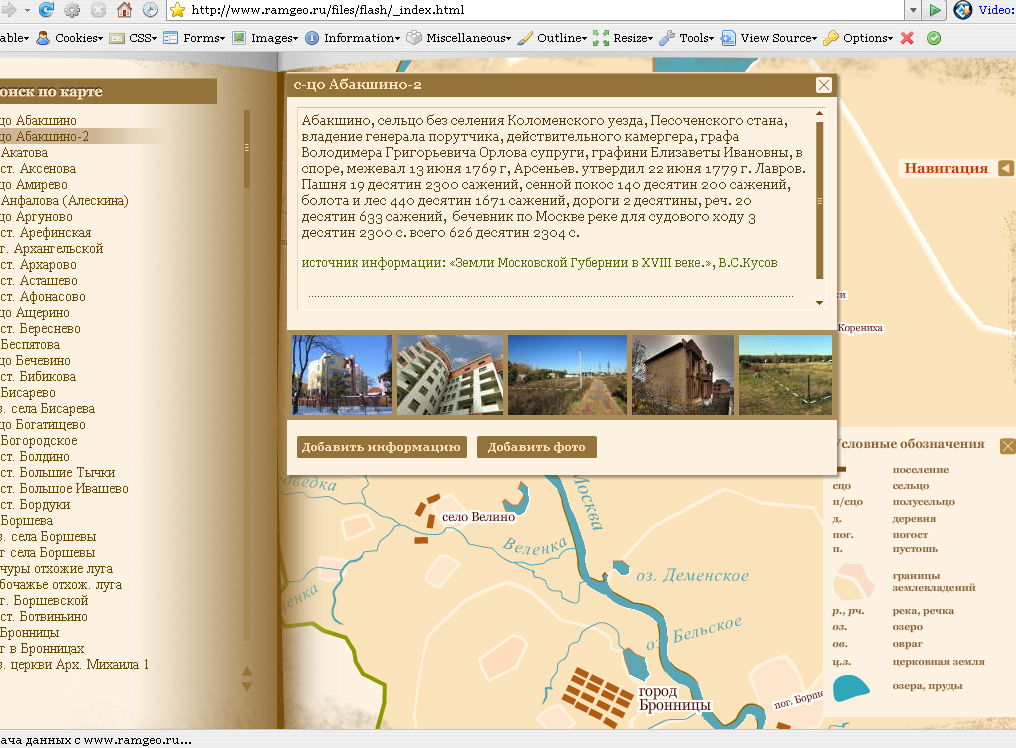Click the green Go arrow button
This screenshot has height=748, width=1016.
[934, 10]
